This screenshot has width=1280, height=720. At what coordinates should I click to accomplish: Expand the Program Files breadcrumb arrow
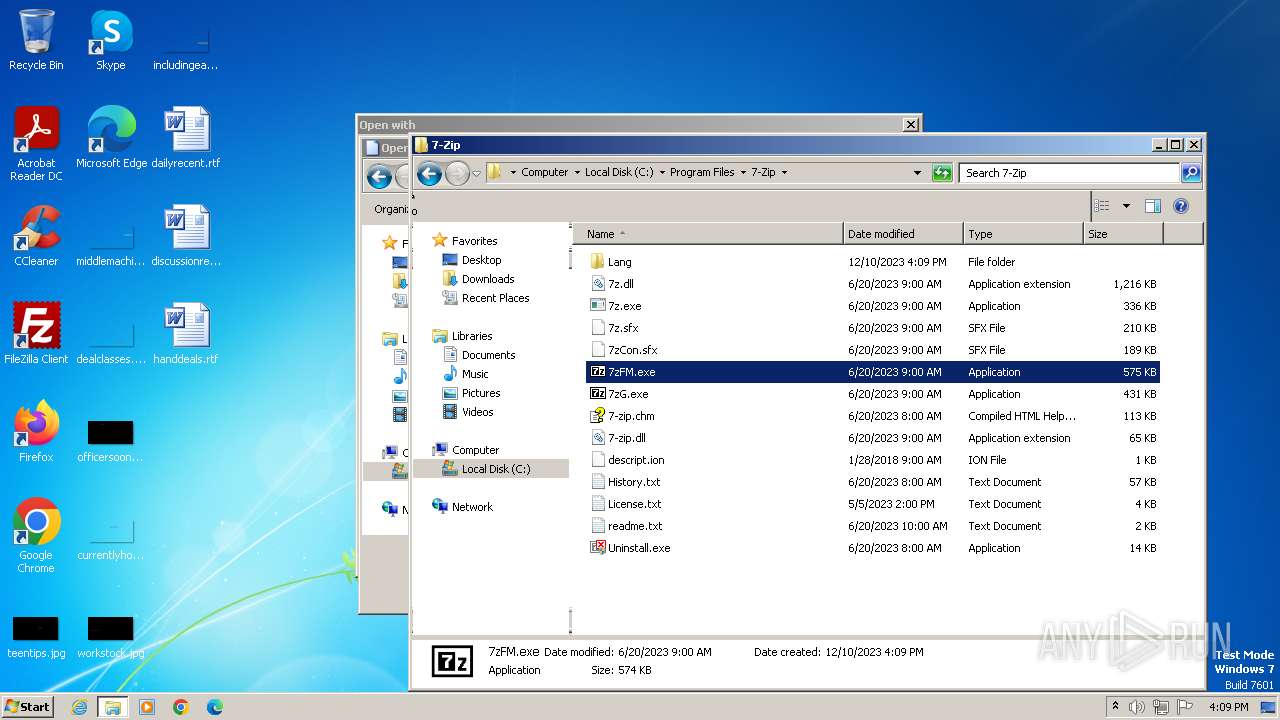pos(743,173)
